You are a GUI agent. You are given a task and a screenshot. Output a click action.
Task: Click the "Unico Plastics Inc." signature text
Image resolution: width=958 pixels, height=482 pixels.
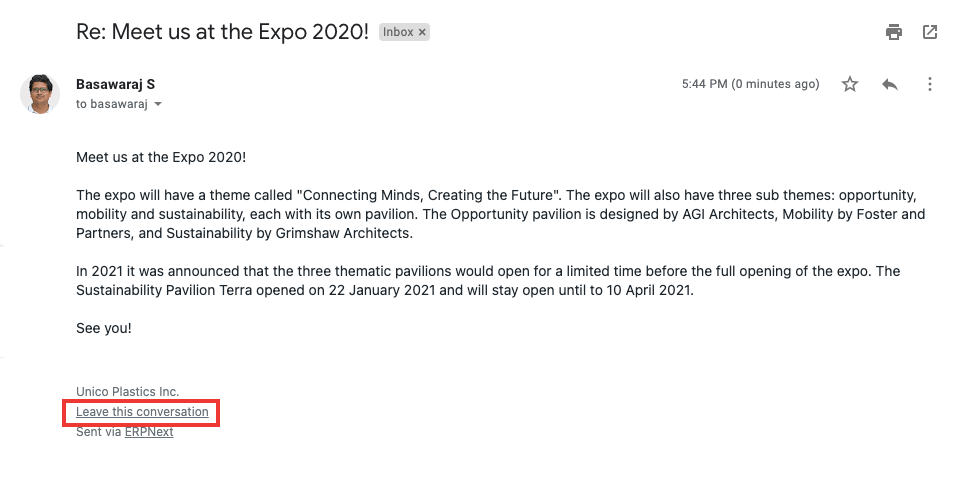127,392
